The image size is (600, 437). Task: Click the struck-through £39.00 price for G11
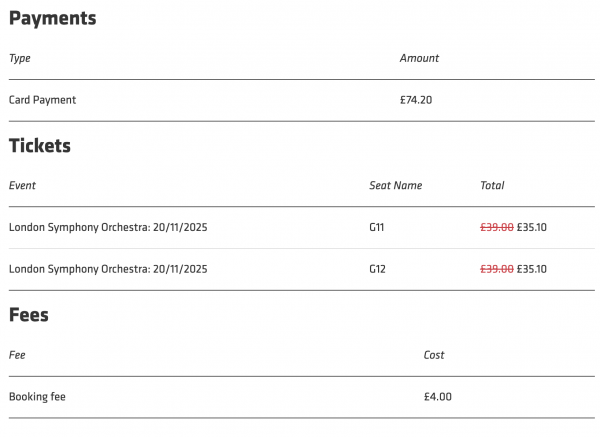click(497, 227)
